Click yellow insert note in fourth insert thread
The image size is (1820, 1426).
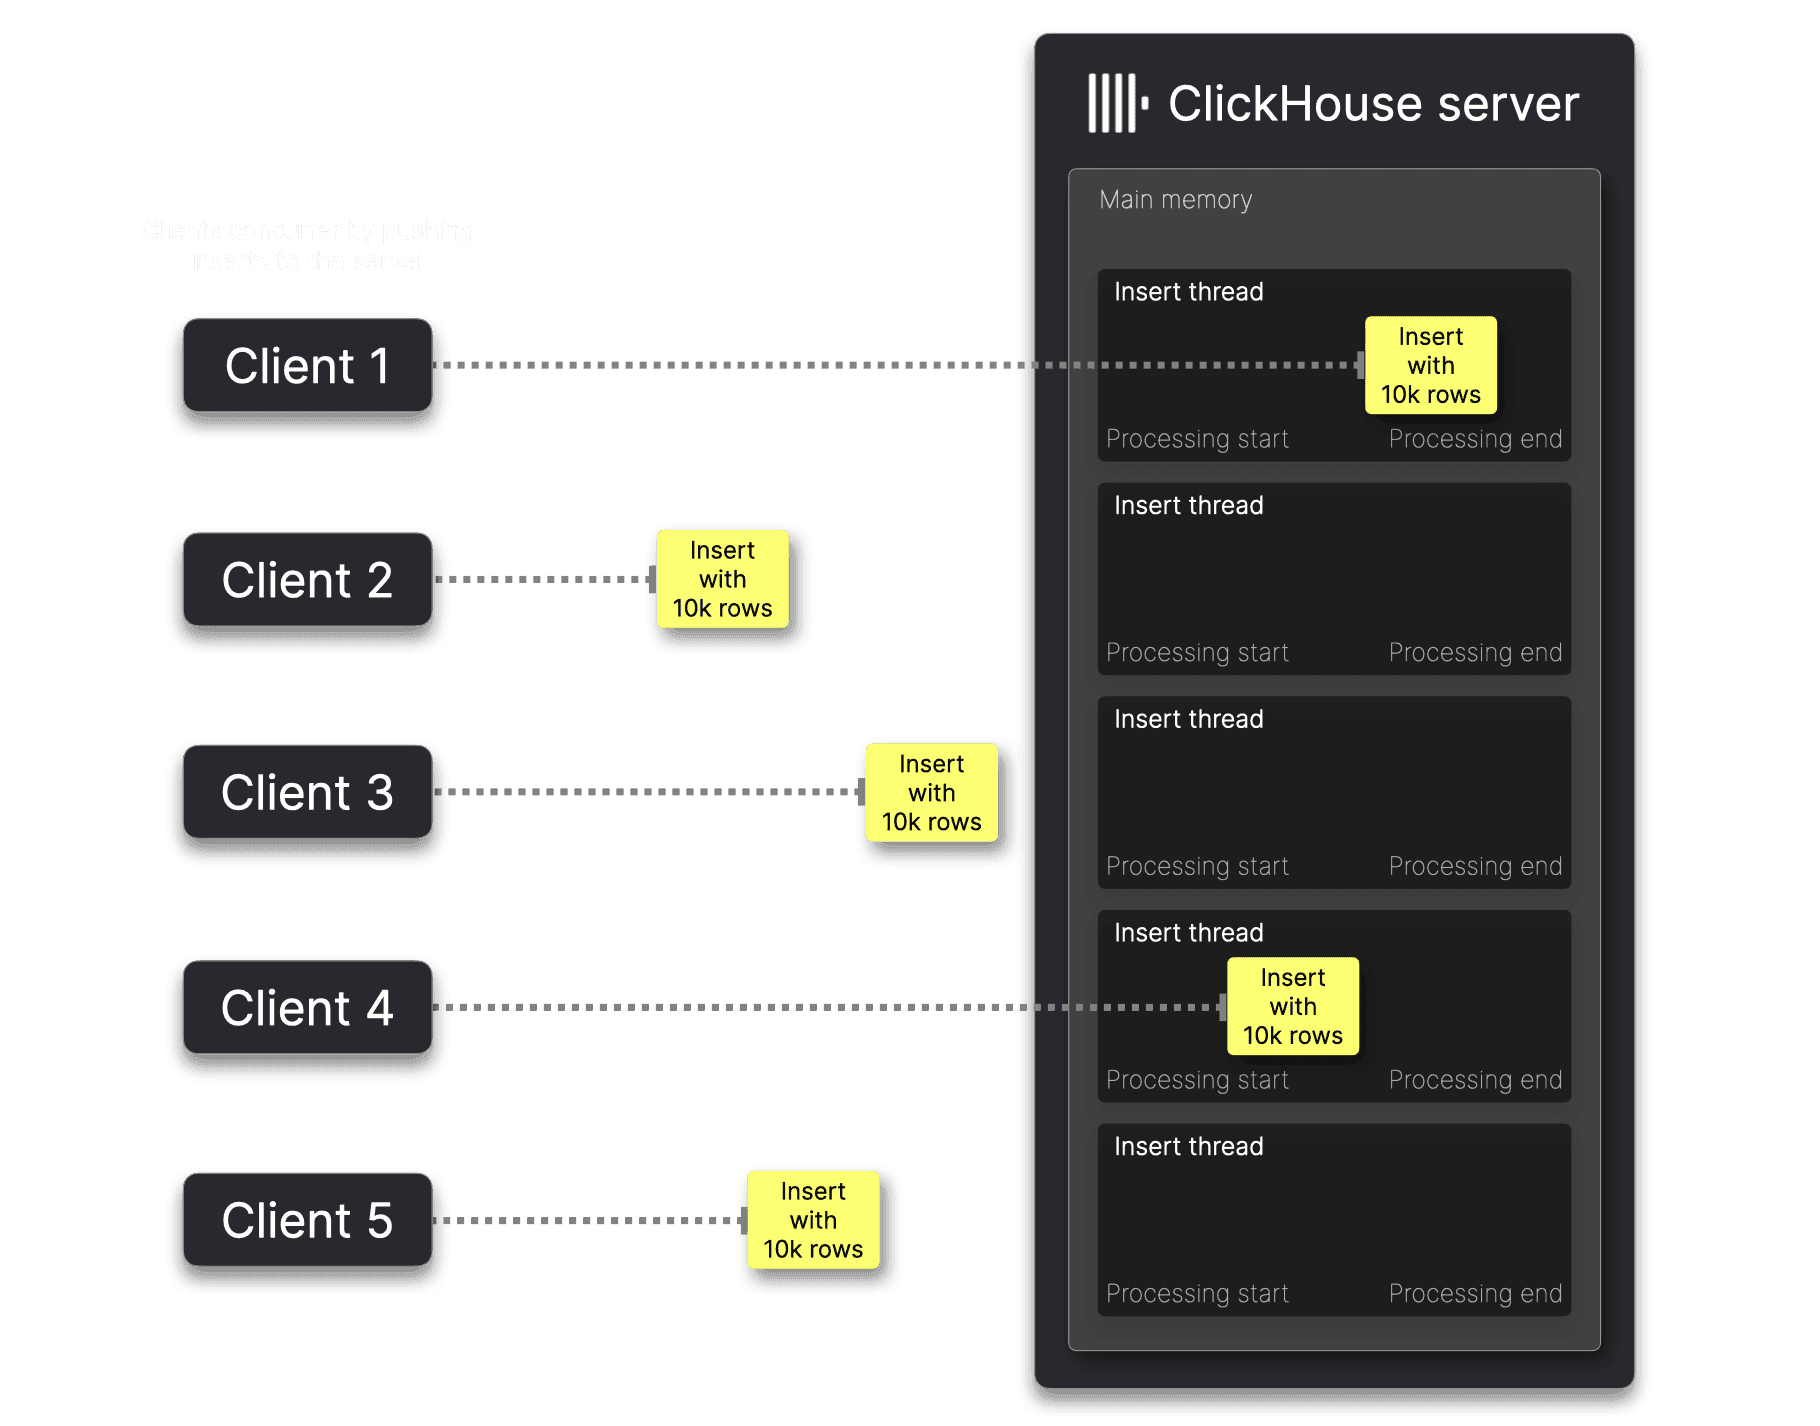click(1292, 1006)
